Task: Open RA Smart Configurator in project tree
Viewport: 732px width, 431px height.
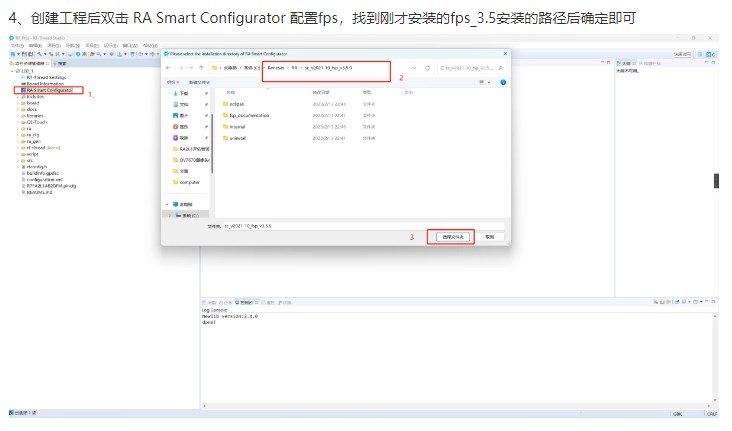Action: [x=49, y=90]
